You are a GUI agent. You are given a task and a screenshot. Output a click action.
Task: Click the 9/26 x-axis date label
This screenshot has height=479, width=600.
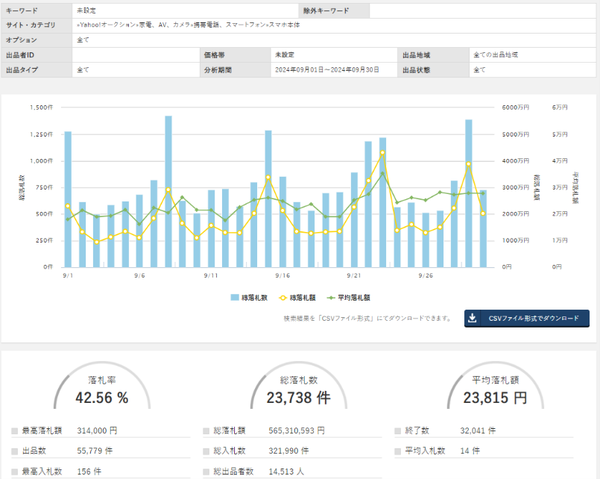pos(426,276)
